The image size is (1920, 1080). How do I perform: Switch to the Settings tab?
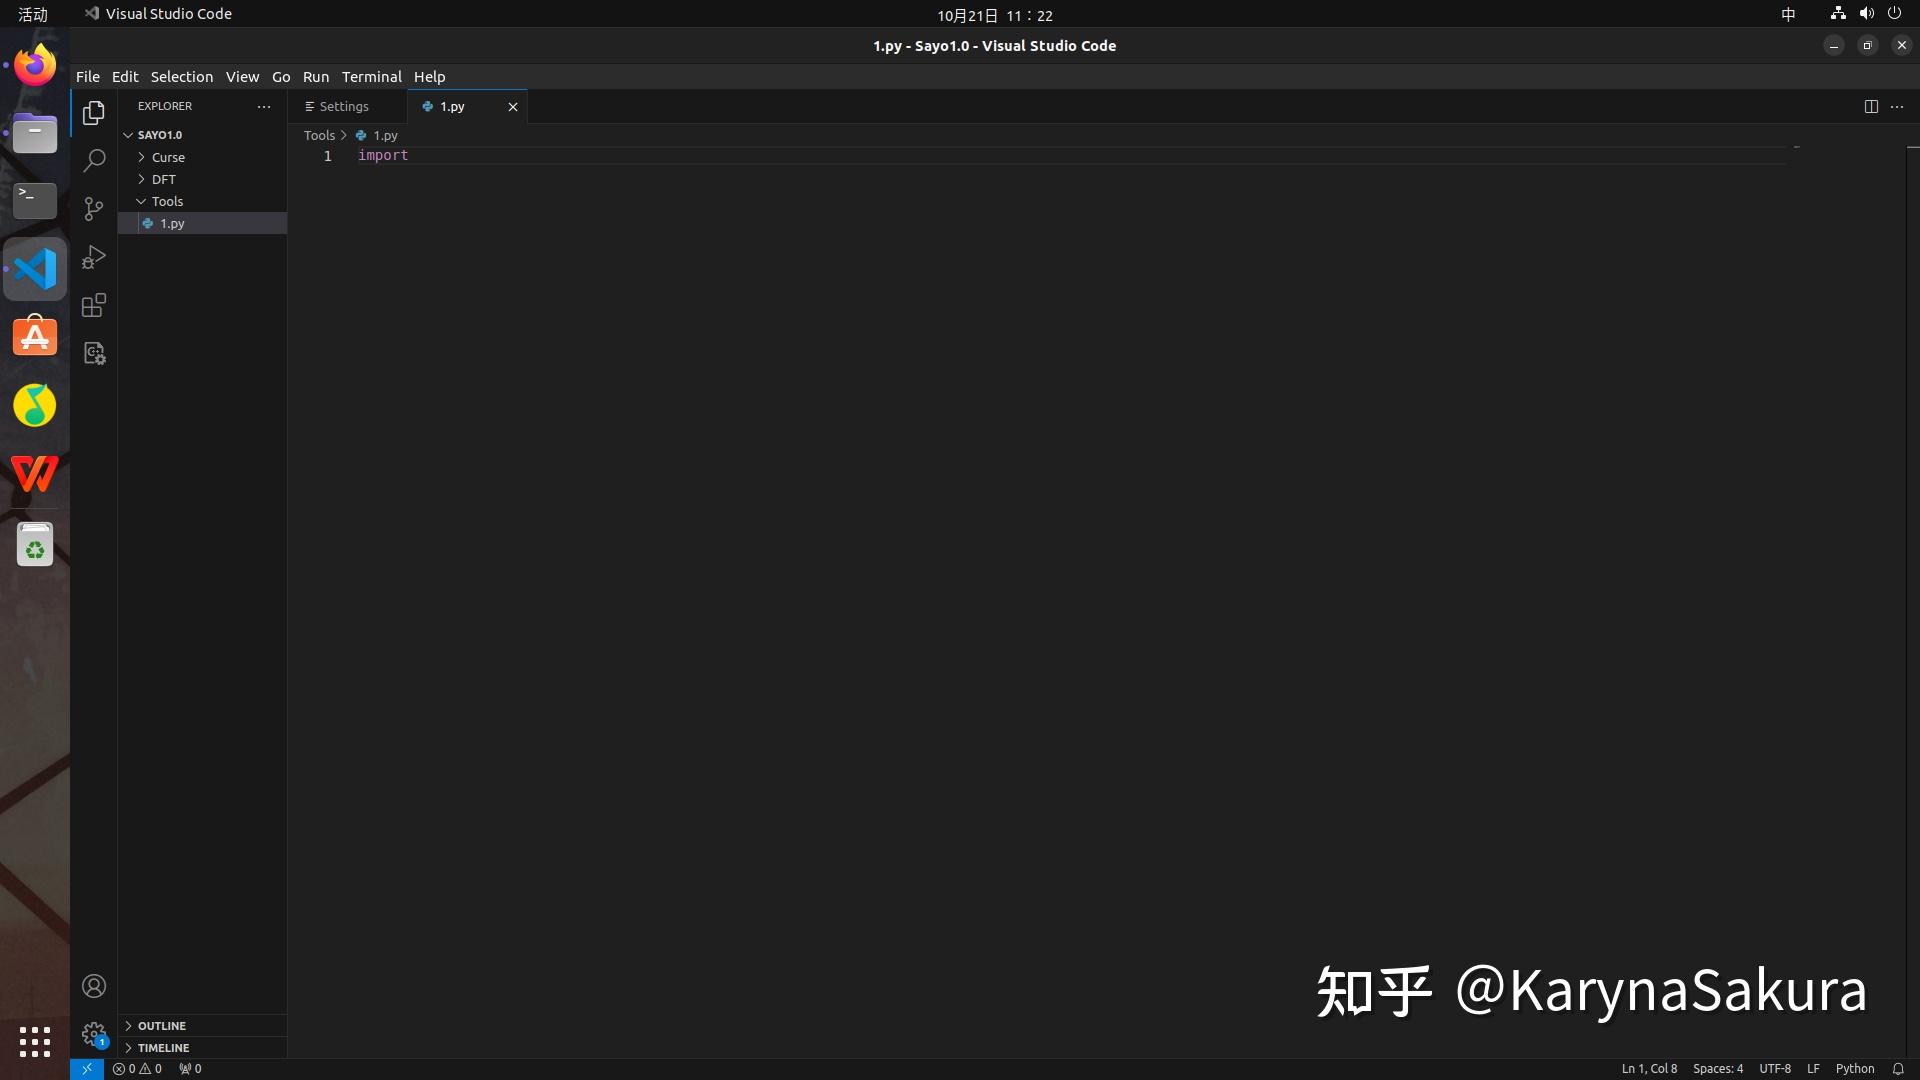(344, 106)
